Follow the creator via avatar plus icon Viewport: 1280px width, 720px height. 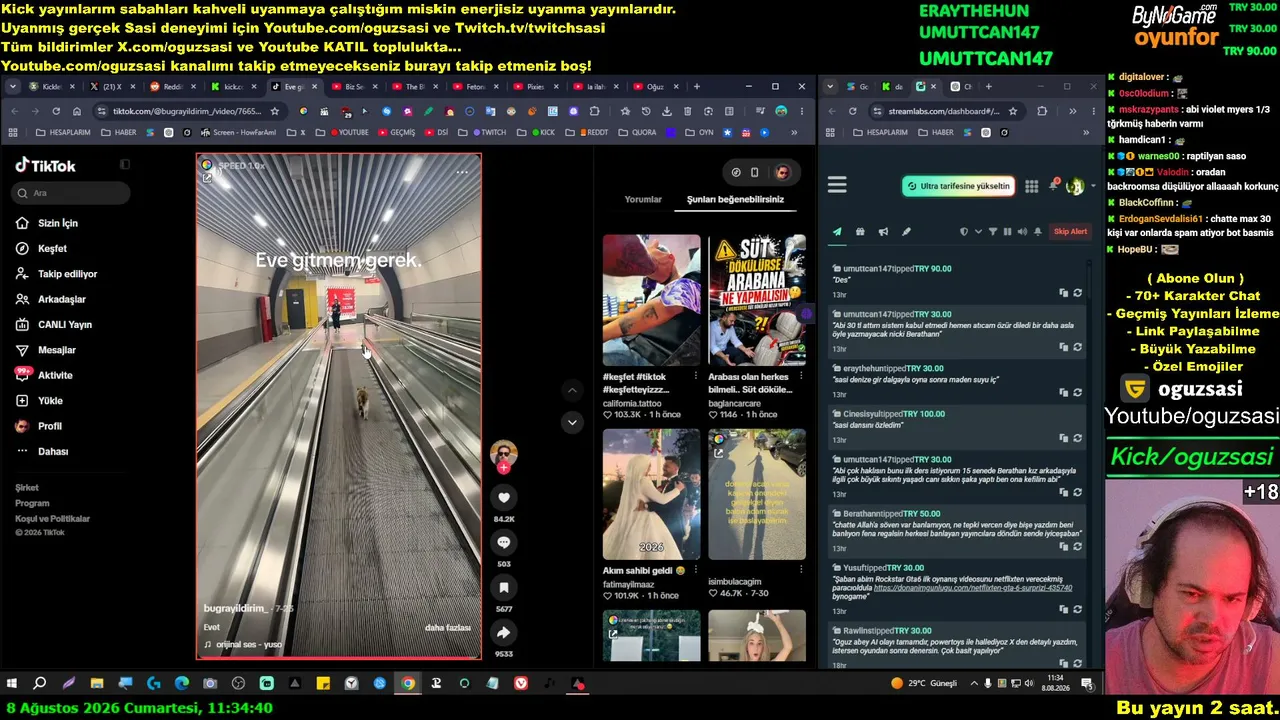[504, 467]
